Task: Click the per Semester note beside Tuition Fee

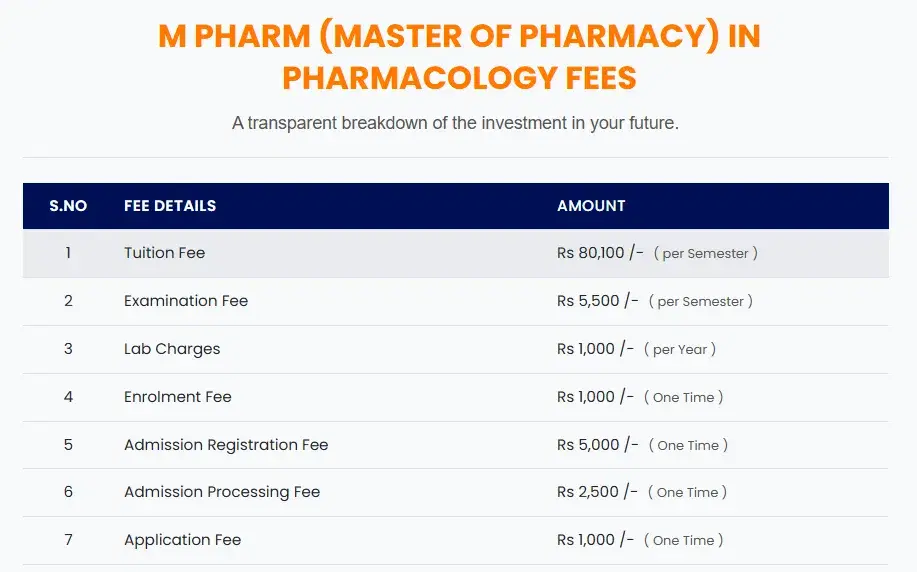Action: (x=705, y=254)
